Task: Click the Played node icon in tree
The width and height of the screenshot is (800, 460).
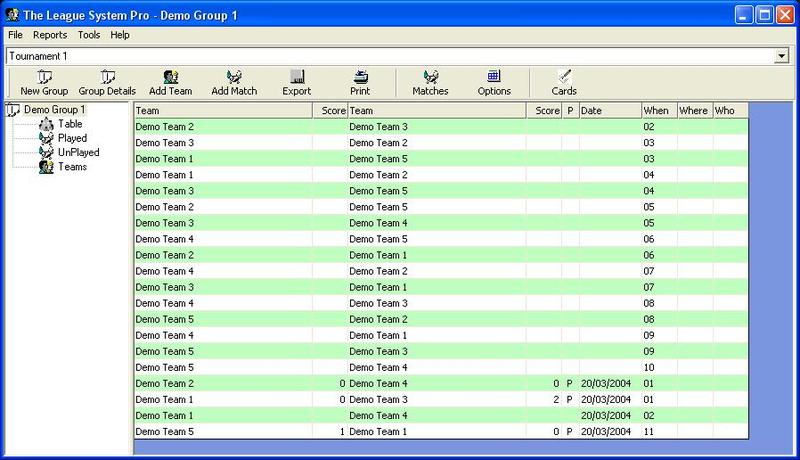Action: point(46,138)
